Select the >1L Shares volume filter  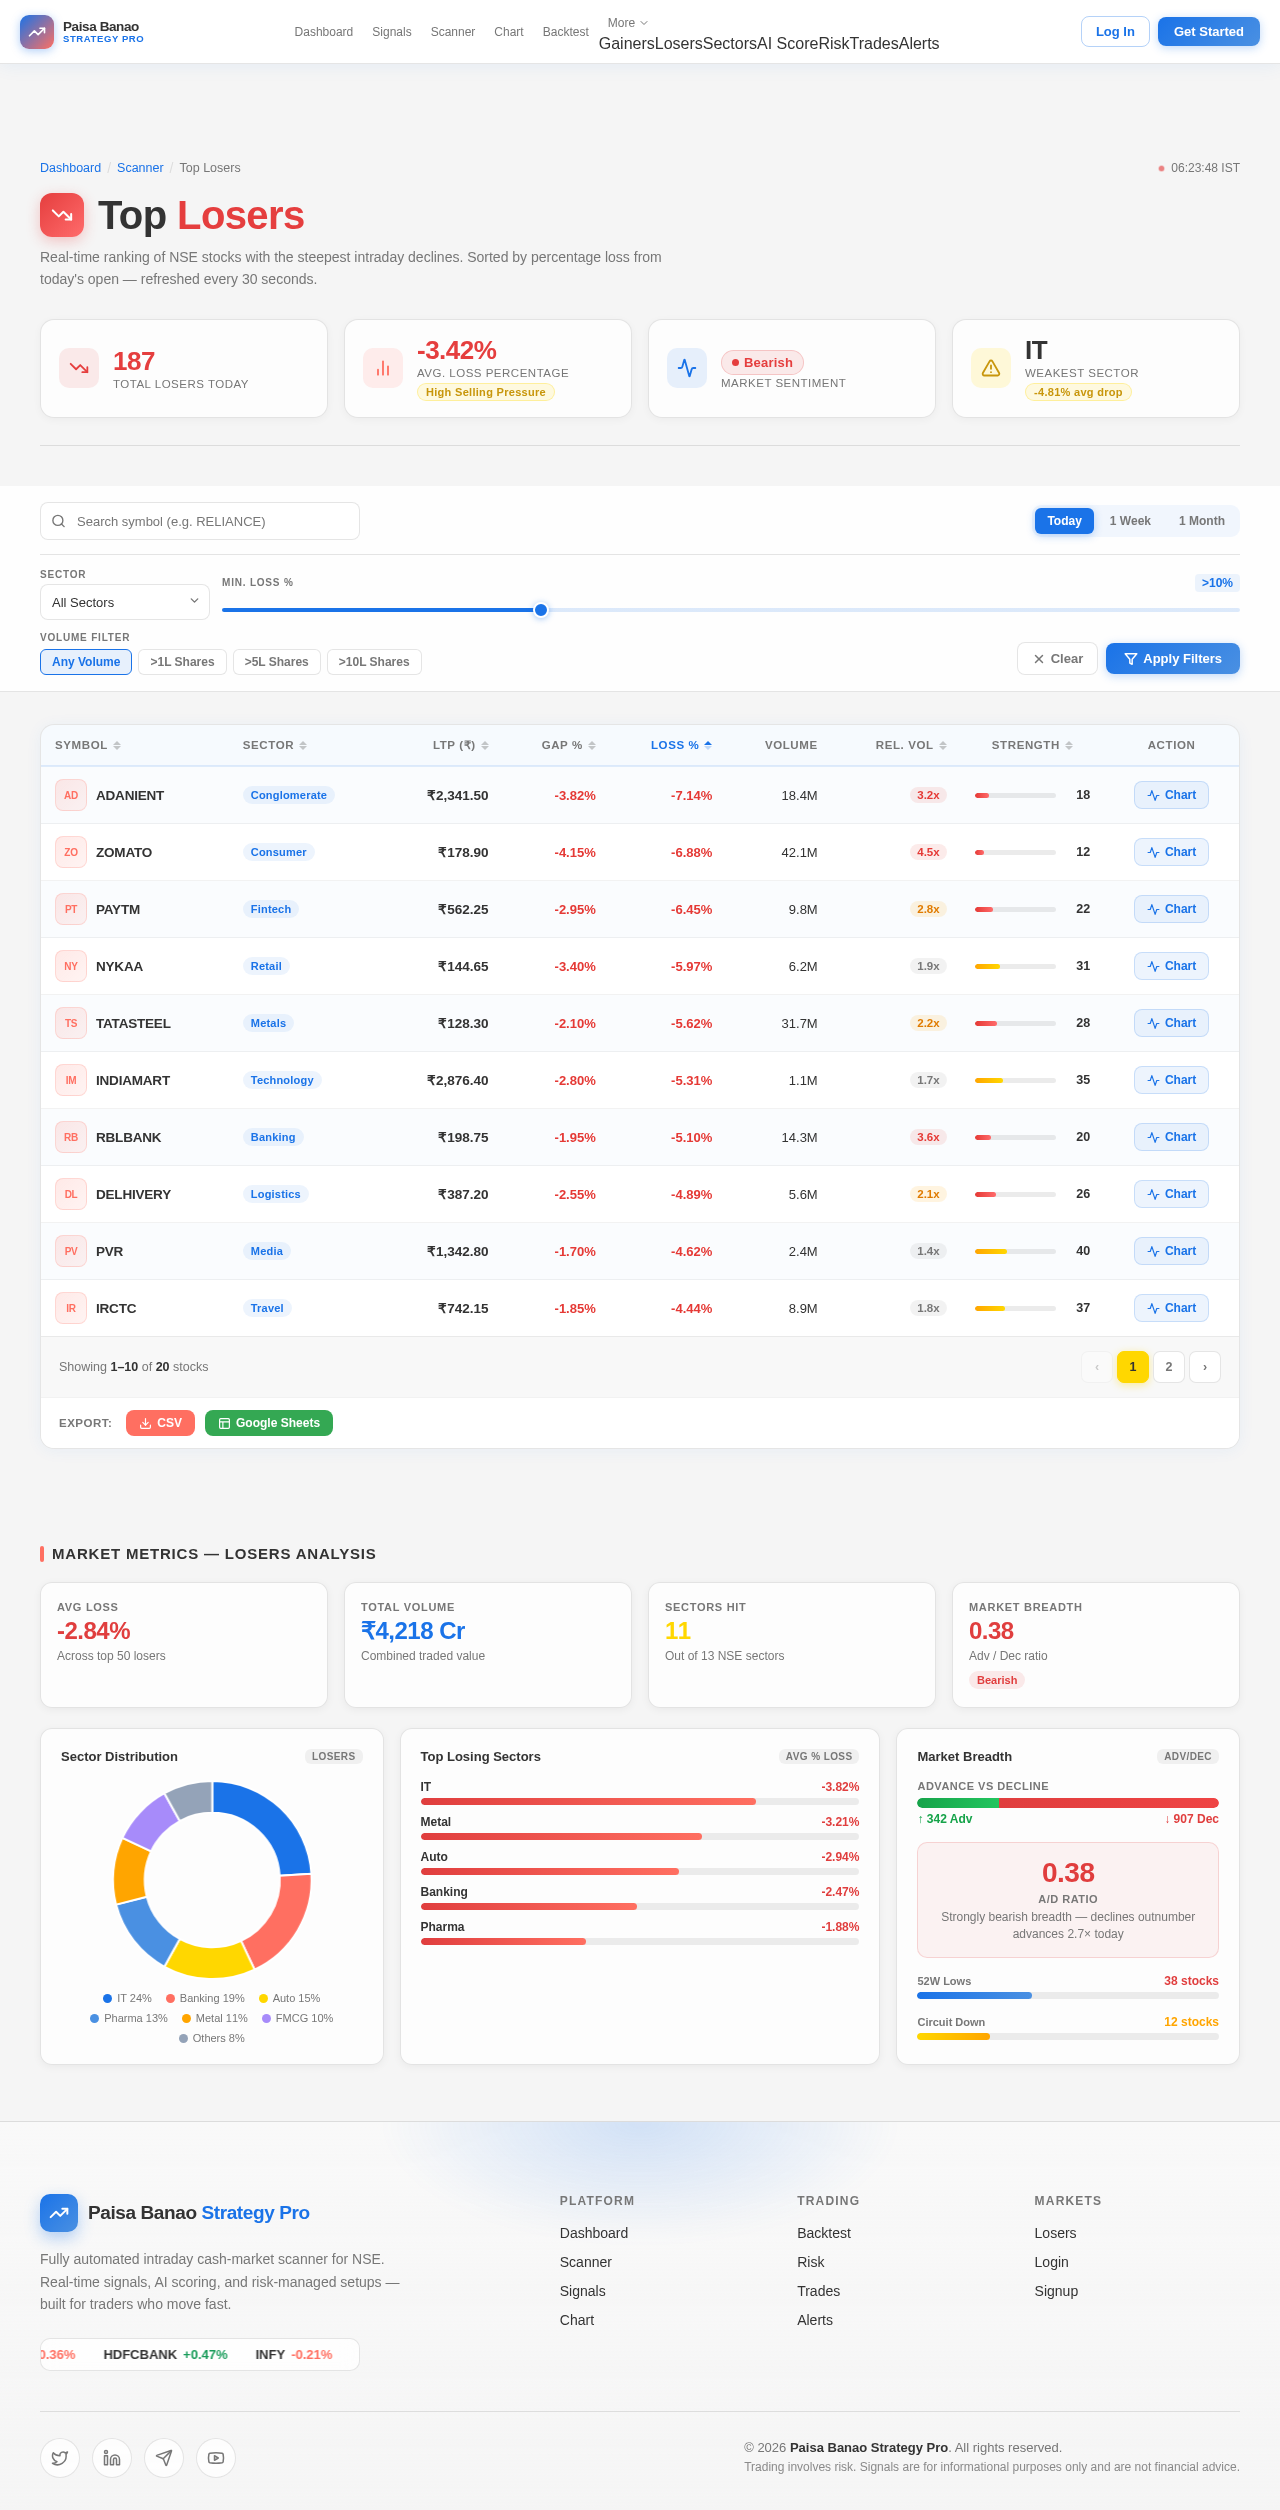click(182, 662)
